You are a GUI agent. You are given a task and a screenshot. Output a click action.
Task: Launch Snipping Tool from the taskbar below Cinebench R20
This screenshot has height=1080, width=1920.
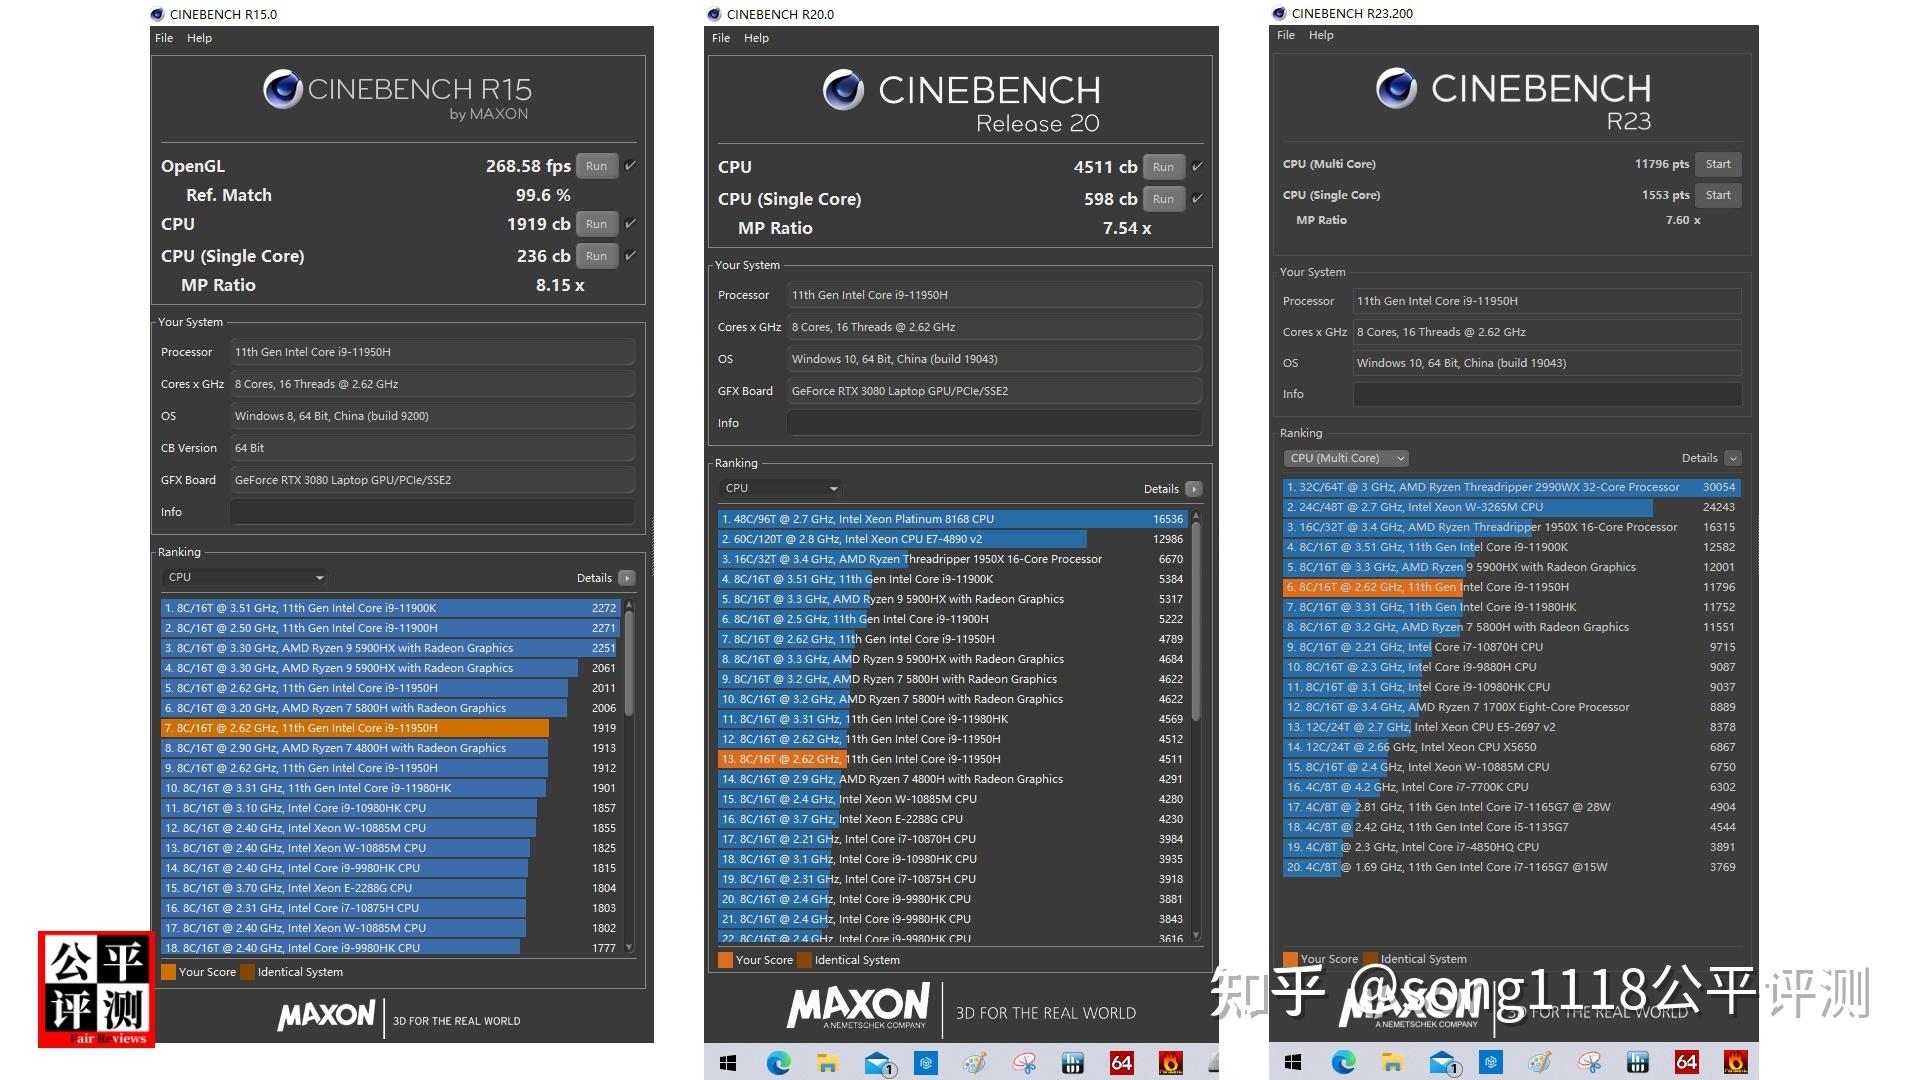coord(1024,1062)
